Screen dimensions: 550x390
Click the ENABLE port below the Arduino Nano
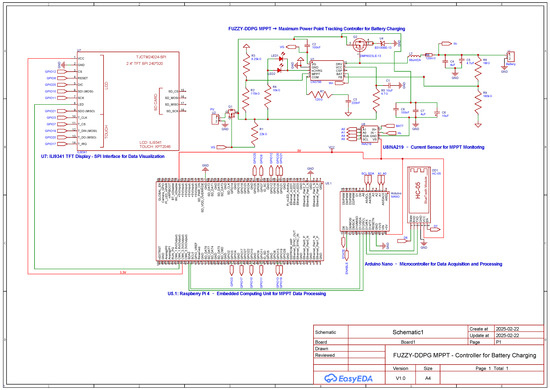(347, 255)
